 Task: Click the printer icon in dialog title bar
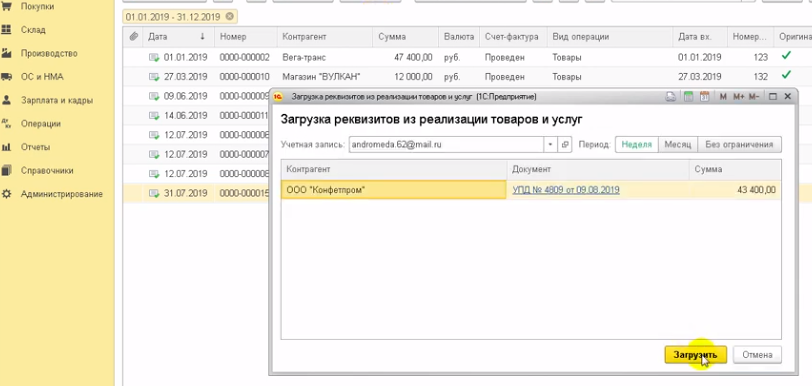[671, 96]
